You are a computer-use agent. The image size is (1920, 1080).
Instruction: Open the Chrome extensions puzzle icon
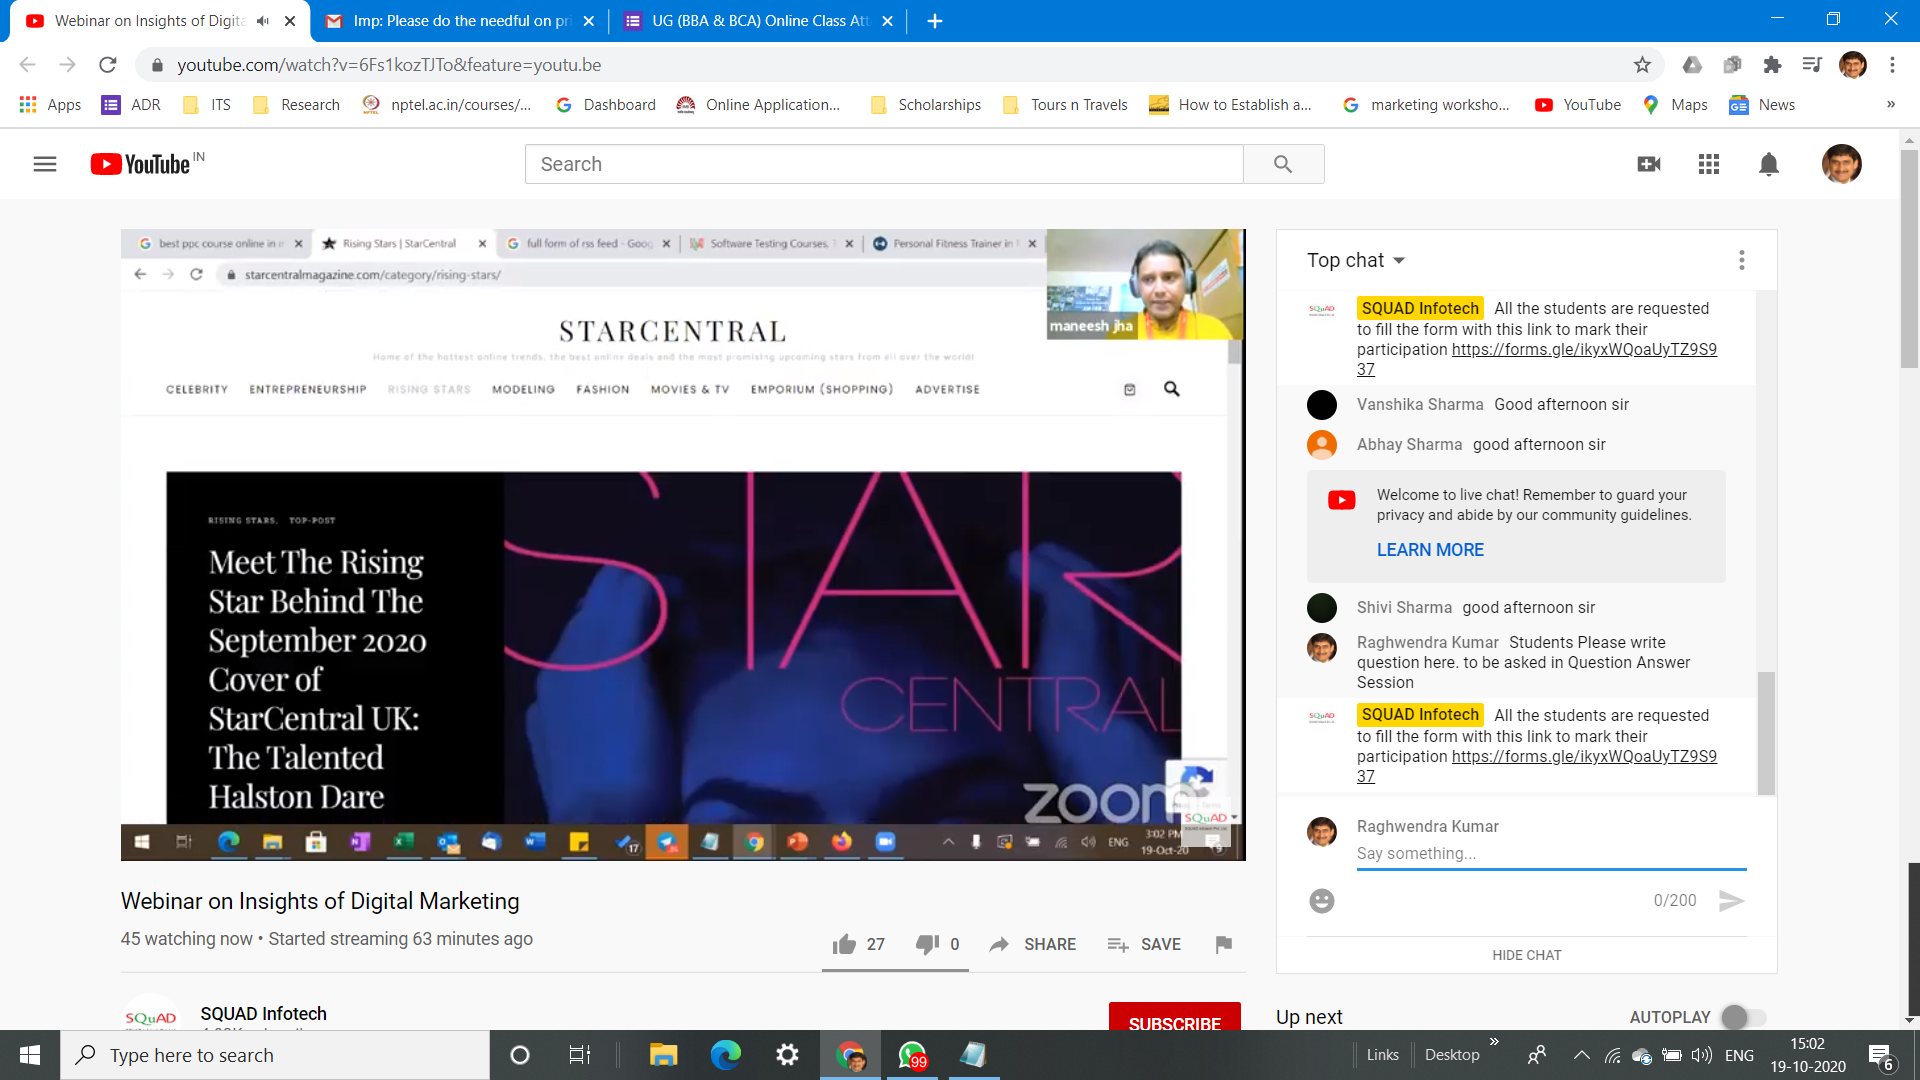[x=1772, y=65]
